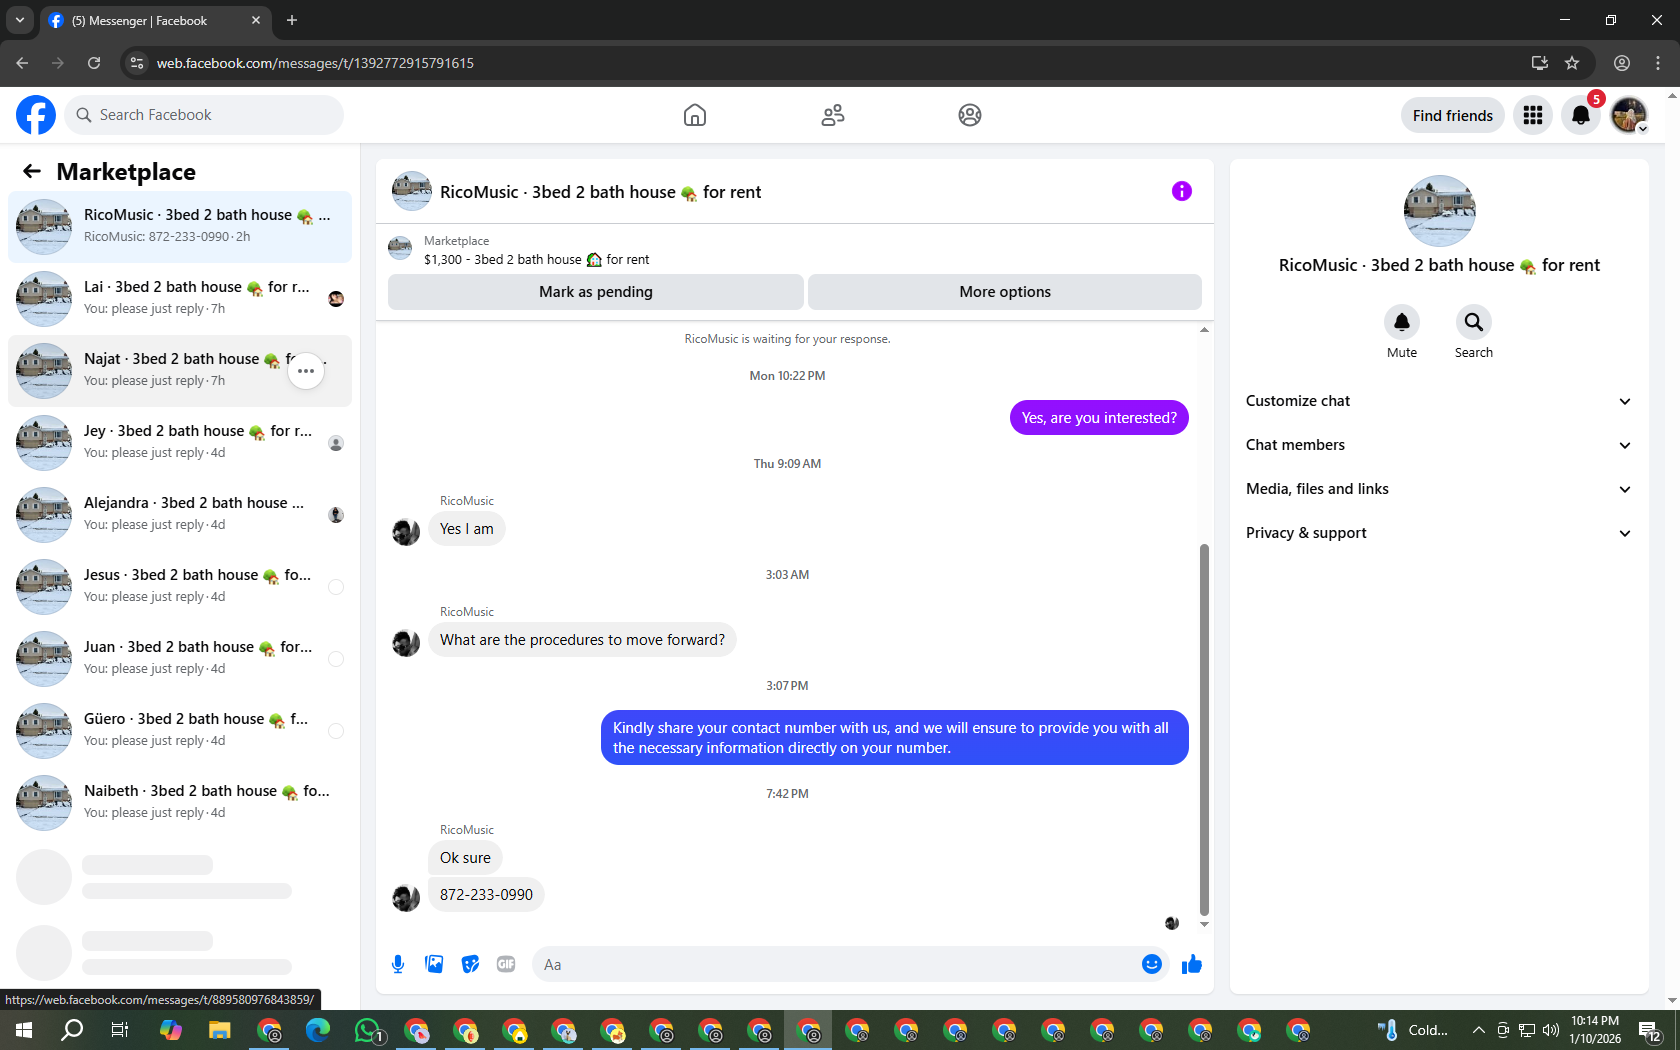1680x1050 pixels.
Task: Click the attach photo icon
Action: point(434,964)
